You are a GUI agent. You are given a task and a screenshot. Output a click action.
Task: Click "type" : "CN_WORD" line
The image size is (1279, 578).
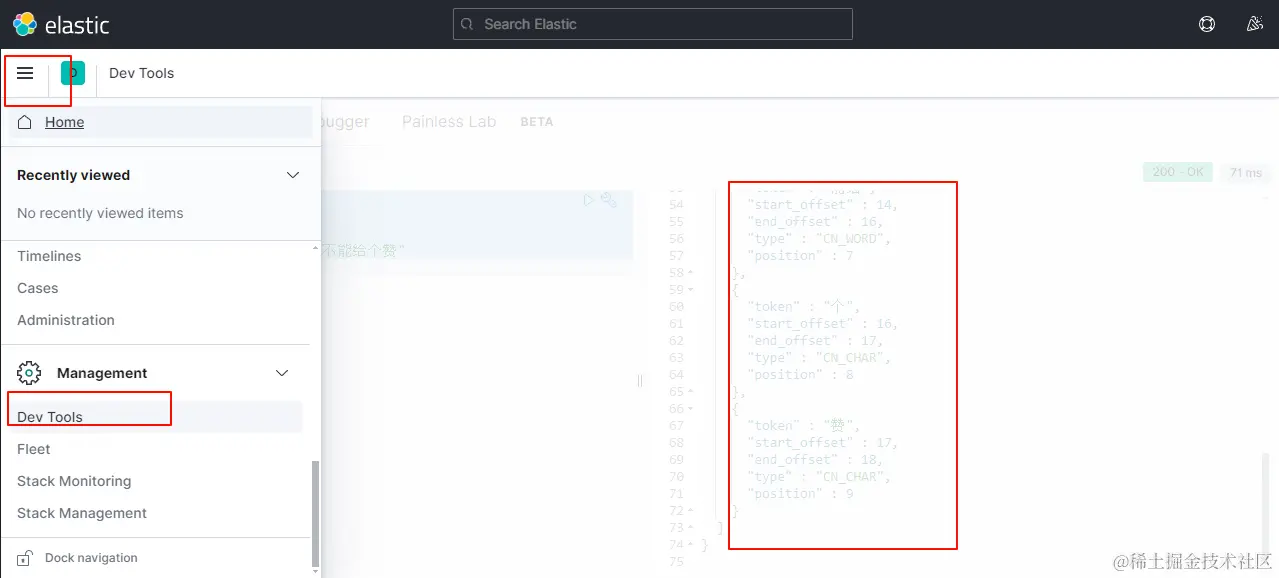[819, 239]
